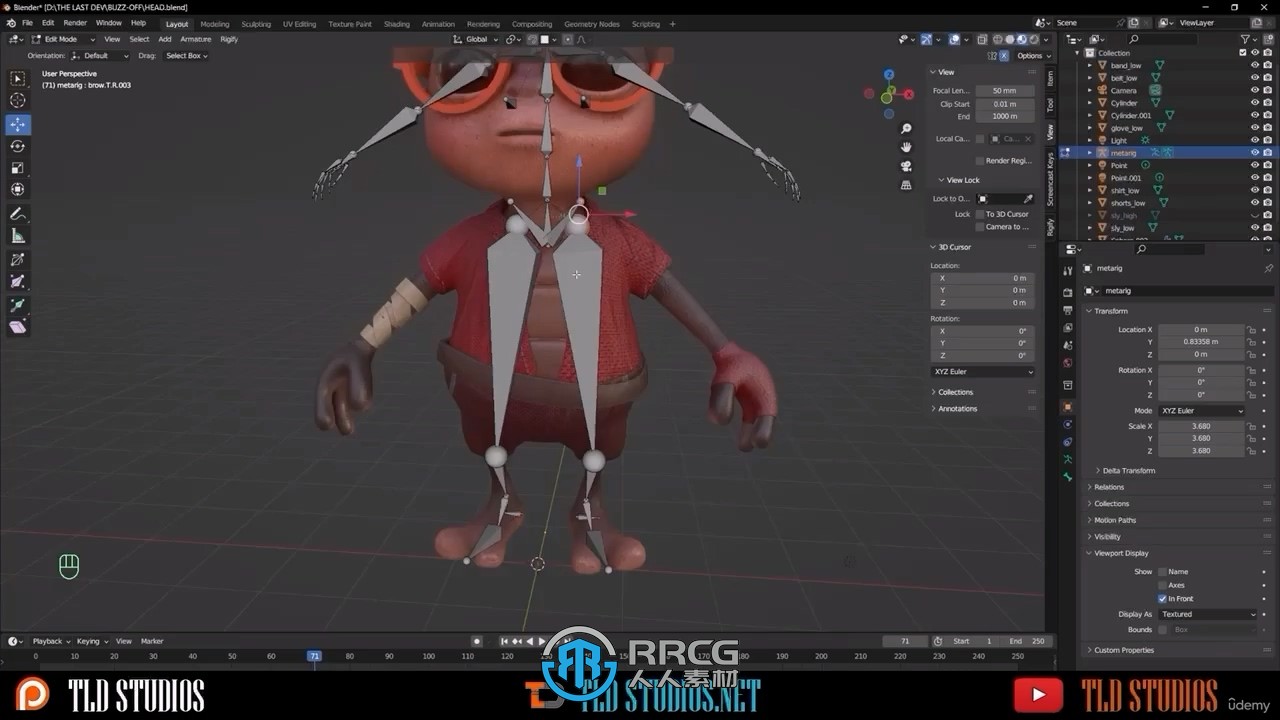Viewport: 1280px width, 720px height.
Task: Switch to the Sculpting workspace tab
Action: (x=256, y=24)
